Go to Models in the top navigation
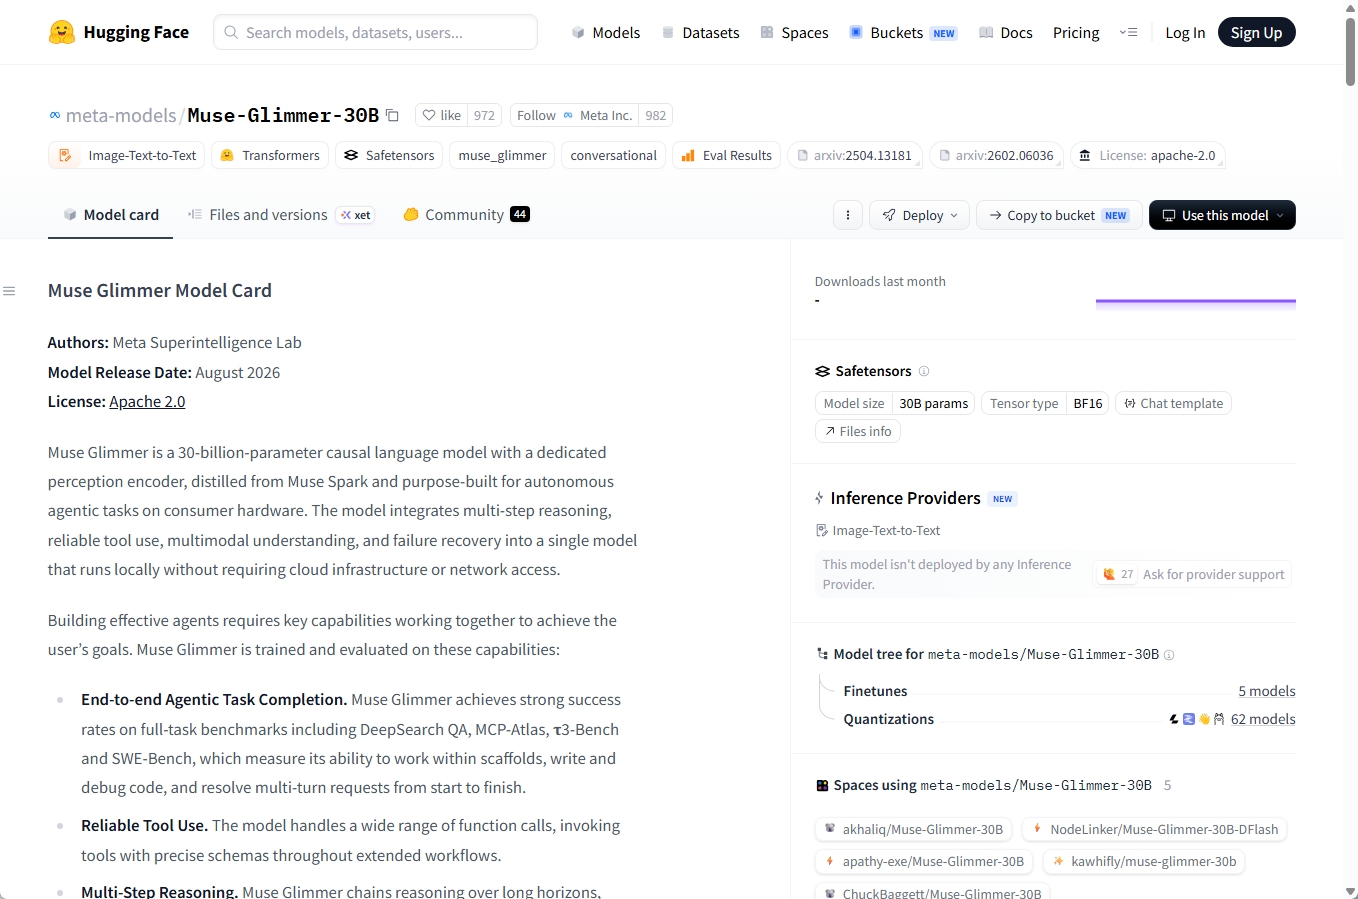Viewport: 1358px width, 899px height. tap(605, 33)
